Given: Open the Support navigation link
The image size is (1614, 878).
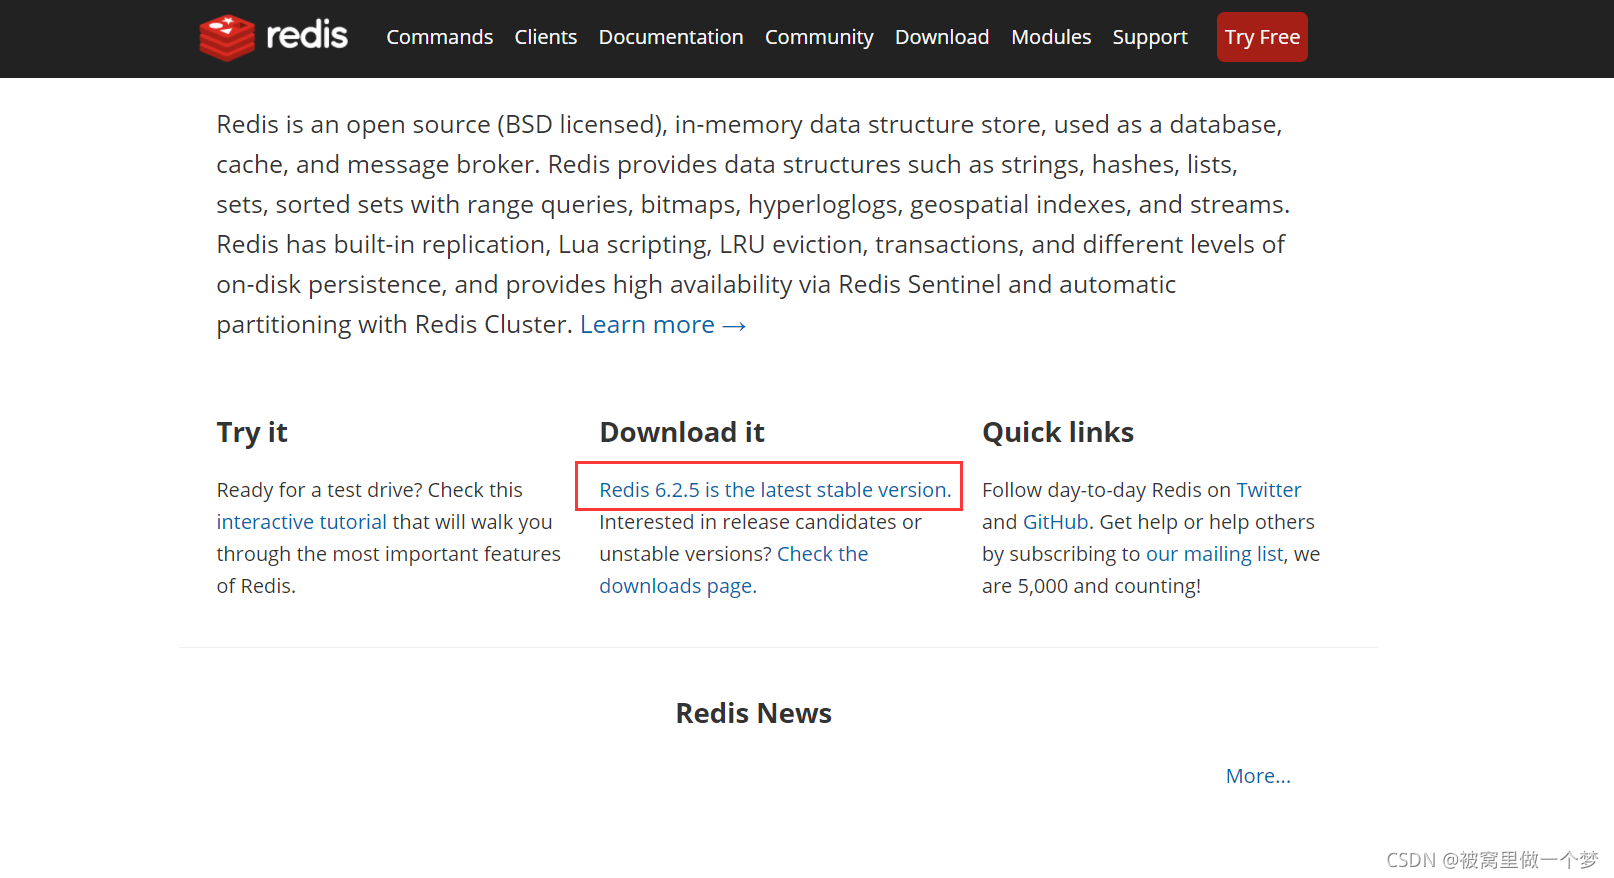Looking at the screenshot, I should point(1150,37).
